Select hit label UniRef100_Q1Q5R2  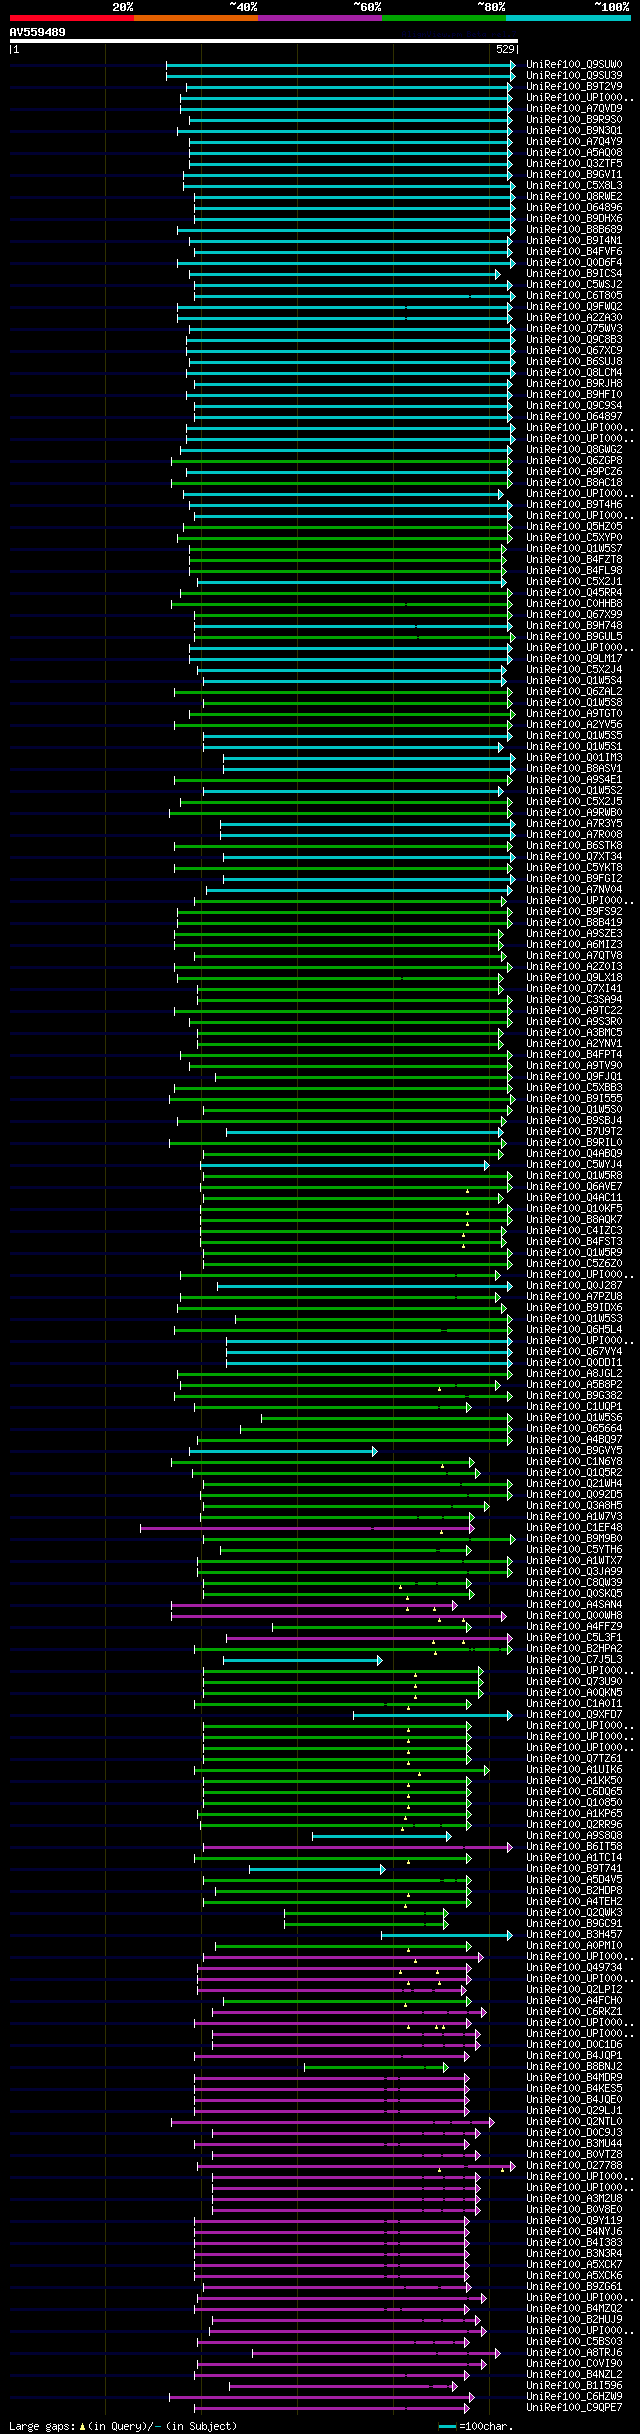(x=574, y=1473)
